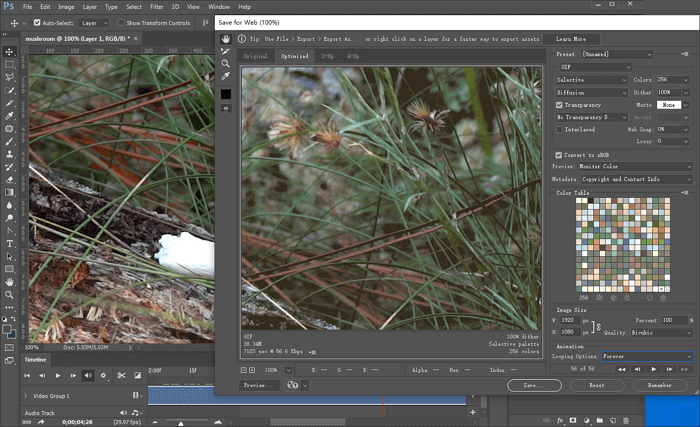Toggle slices visibility icon in dialog
The height and width of the screenshot is (427, 700).
point(226,110)
